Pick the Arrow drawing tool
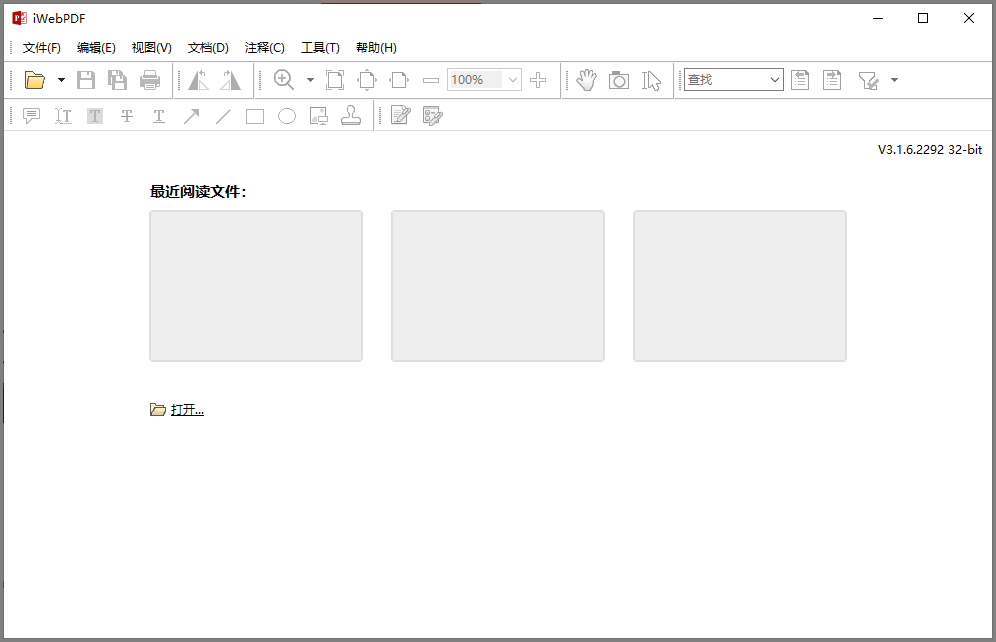 point(191,116)
